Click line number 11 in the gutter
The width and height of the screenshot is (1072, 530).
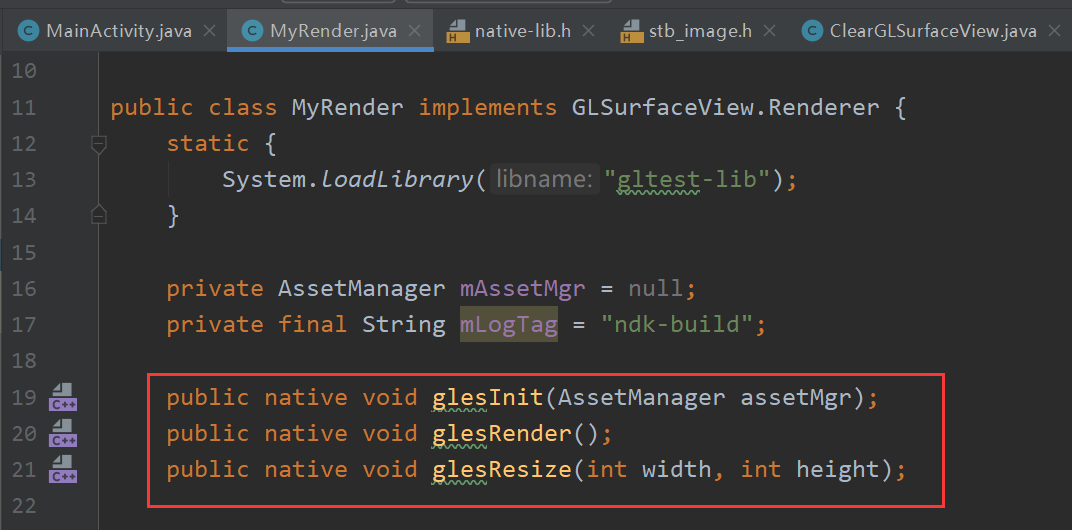click(x=23, y=108)
